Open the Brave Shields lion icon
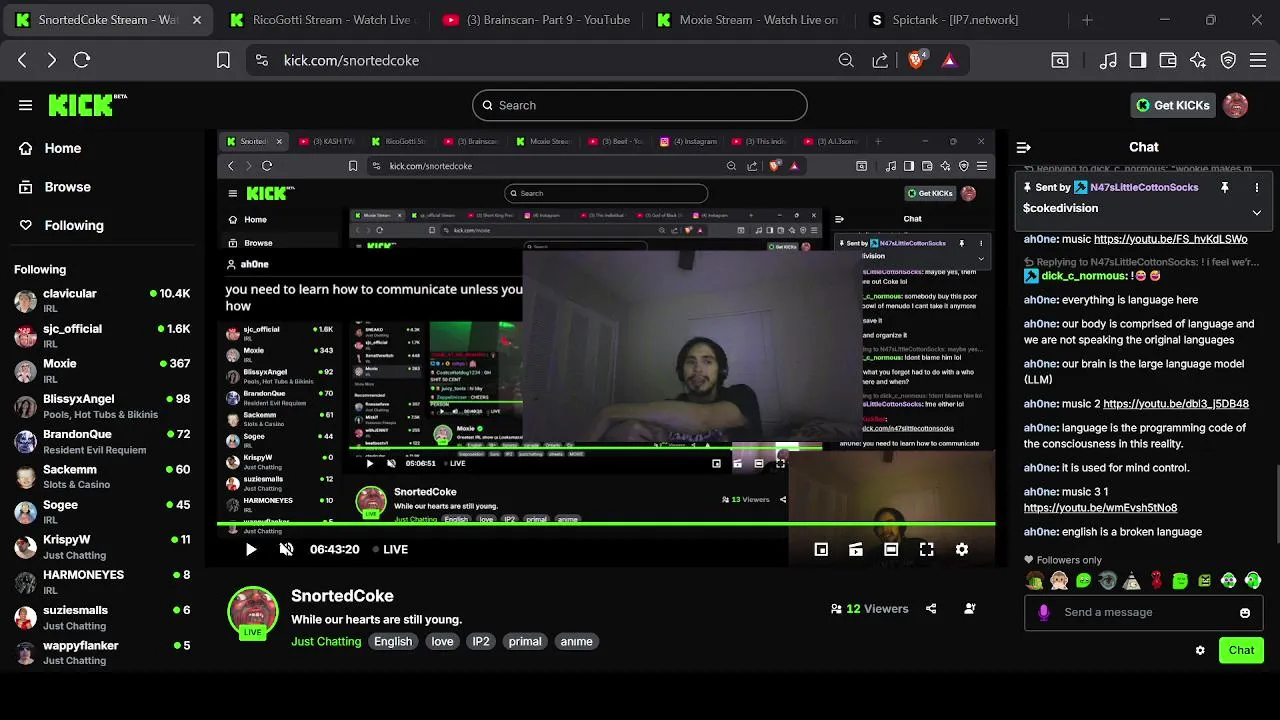The height and width of the screenshot is (720, 1280). [x=916, y=60]
